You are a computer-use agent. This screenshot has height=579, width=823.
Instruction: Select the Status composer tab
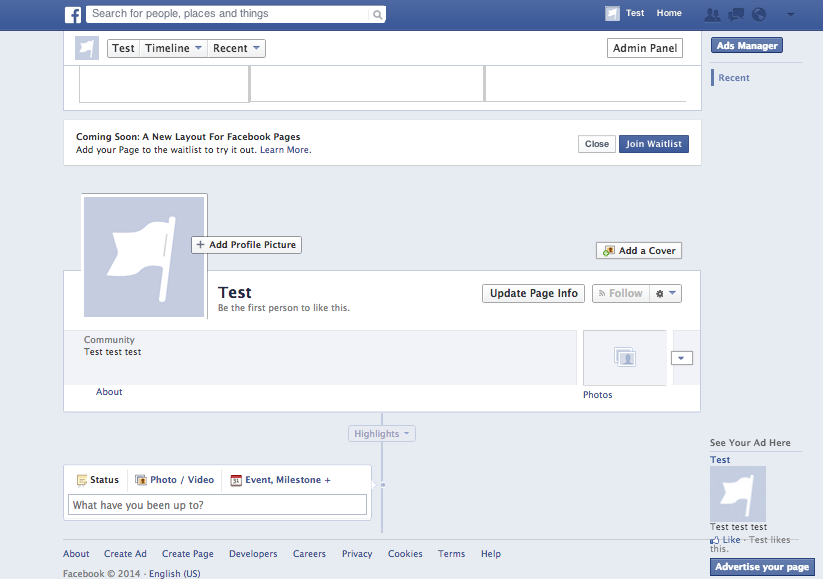click(98, 480)
